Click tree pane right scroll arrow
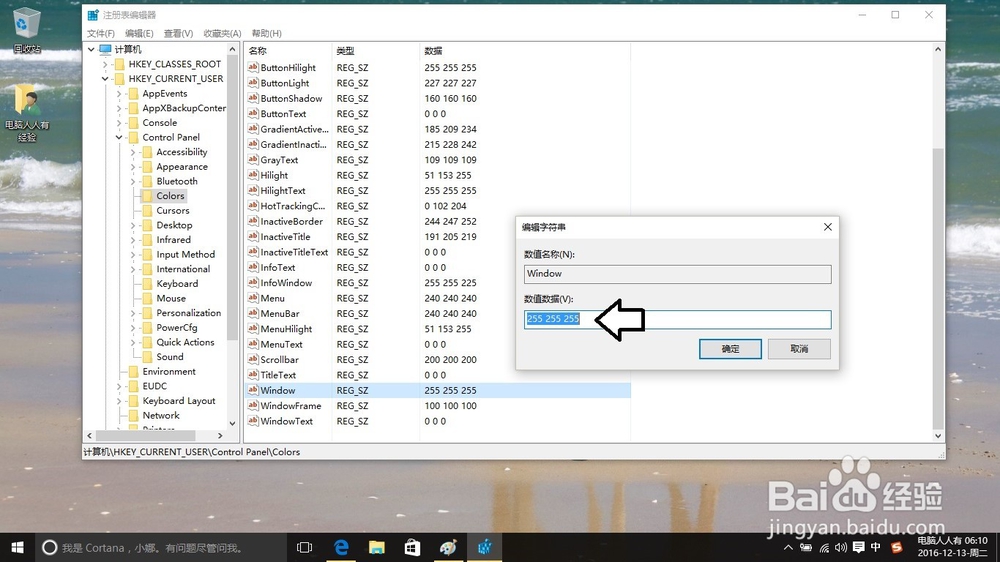 pyautogui.click(x=220, y=436)
